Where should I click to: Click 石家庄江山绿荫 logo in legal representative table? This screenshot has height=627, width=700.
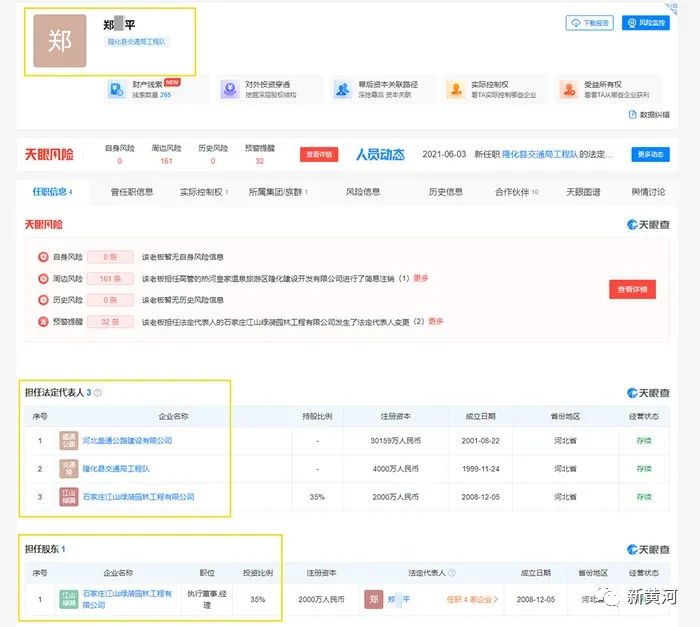tap(69, 497)
